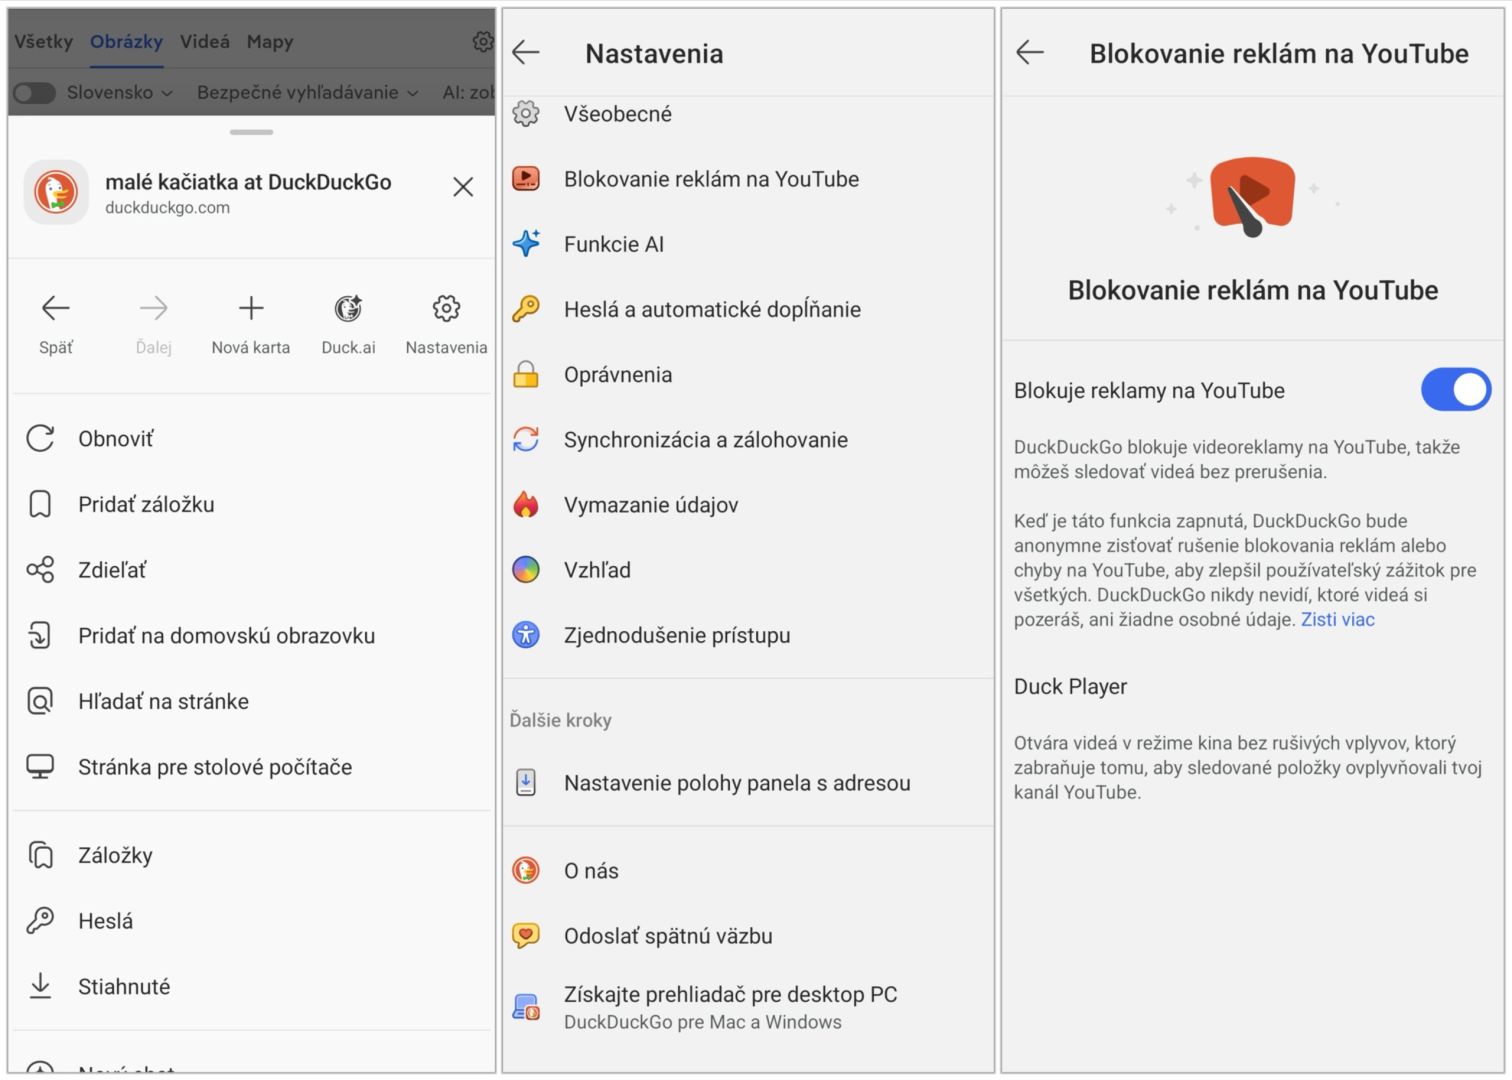Open Nastavenia gear in menu sheet

[x=446, y=308]
